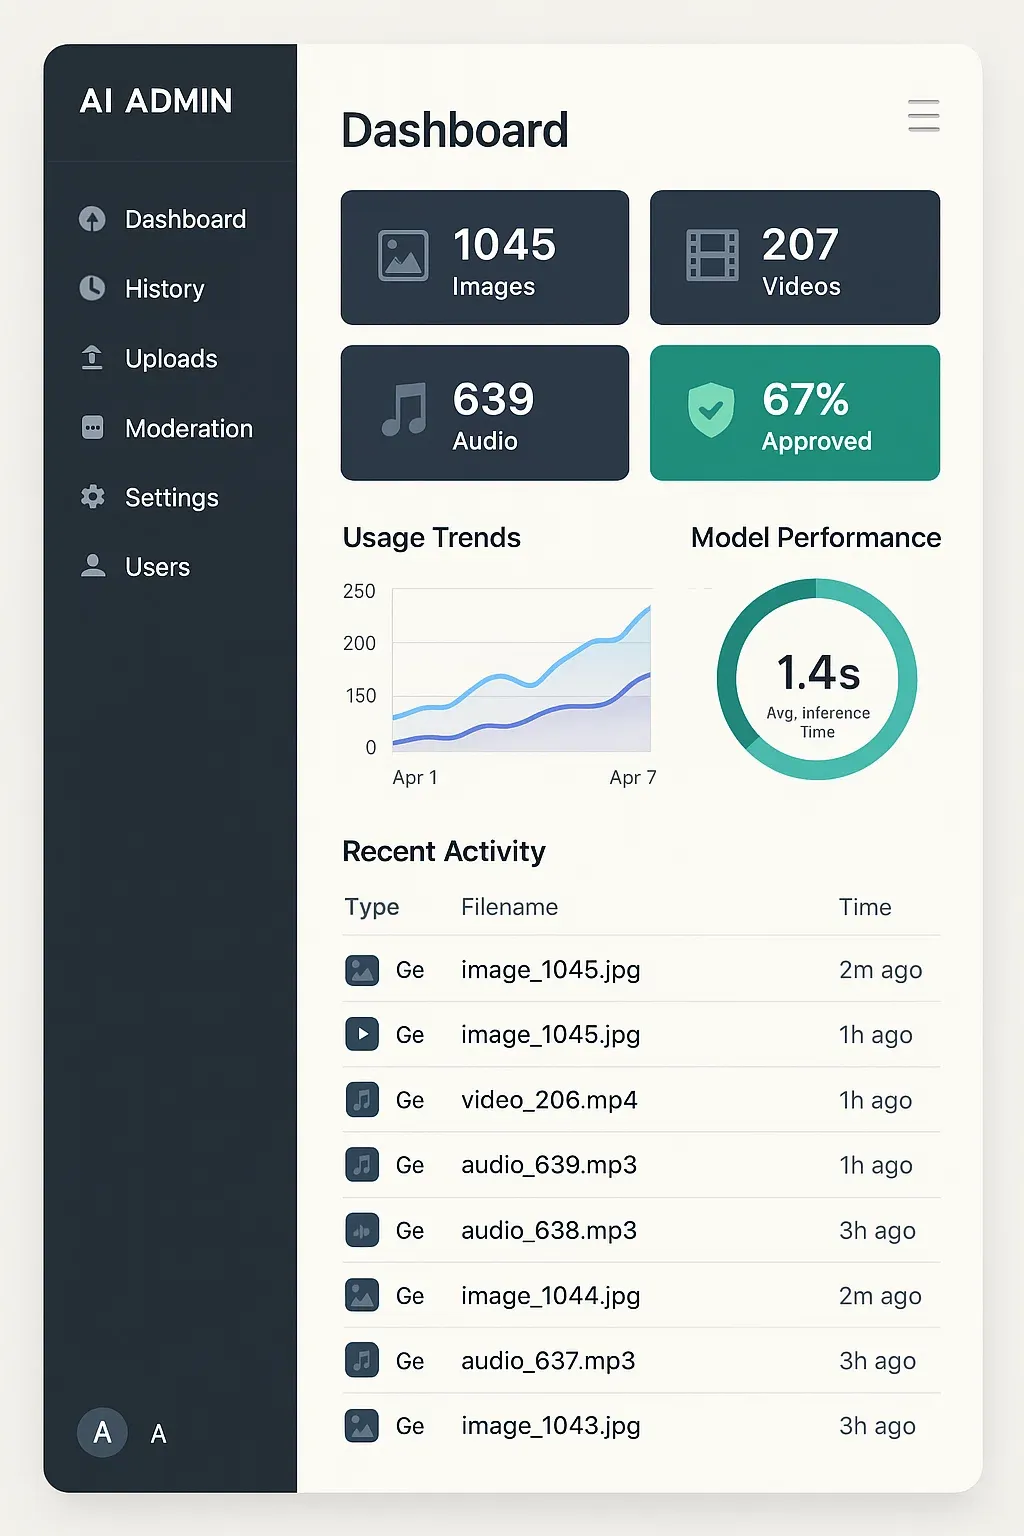Click the user avatar circle labeled A

(102, 1432)
